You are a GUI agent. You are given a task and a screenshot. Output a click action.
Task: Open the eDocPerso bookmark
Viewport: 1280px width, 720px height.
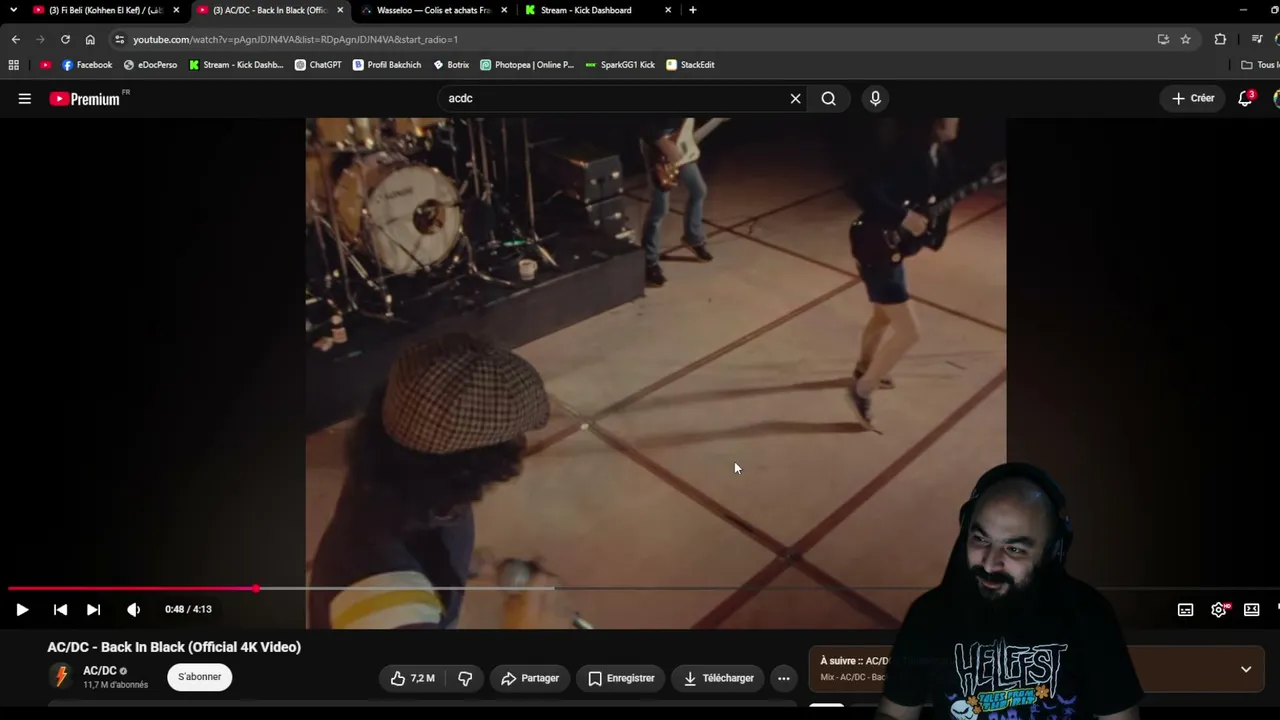pos(150,65)
